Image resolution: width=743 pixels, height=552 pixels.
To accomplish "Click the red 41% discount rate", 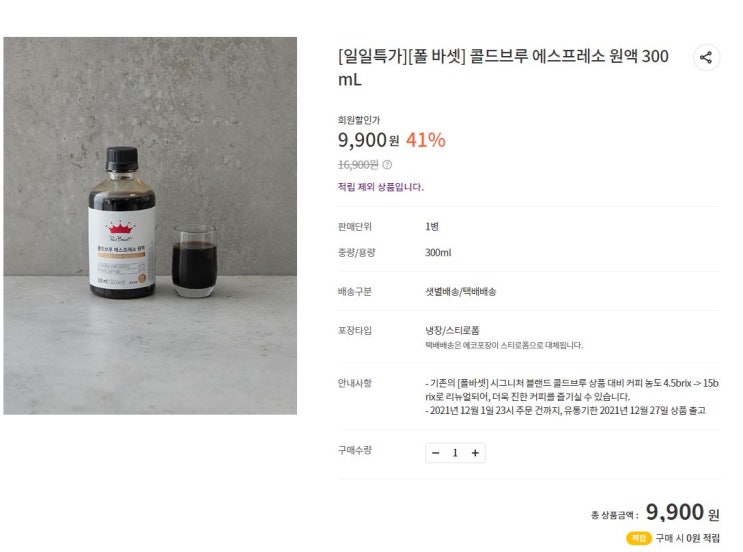I will point(426,141).
